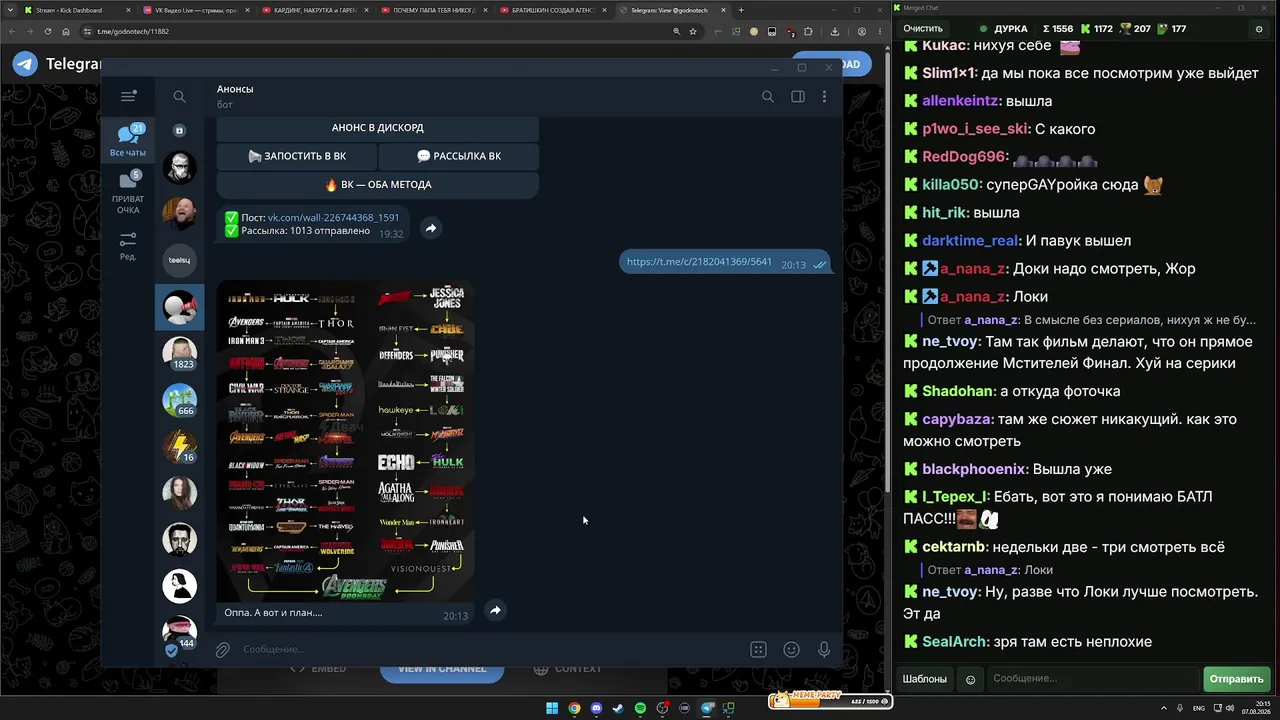
Task: Open the Telegram hamburger menu
Action: tap(128, 96)
